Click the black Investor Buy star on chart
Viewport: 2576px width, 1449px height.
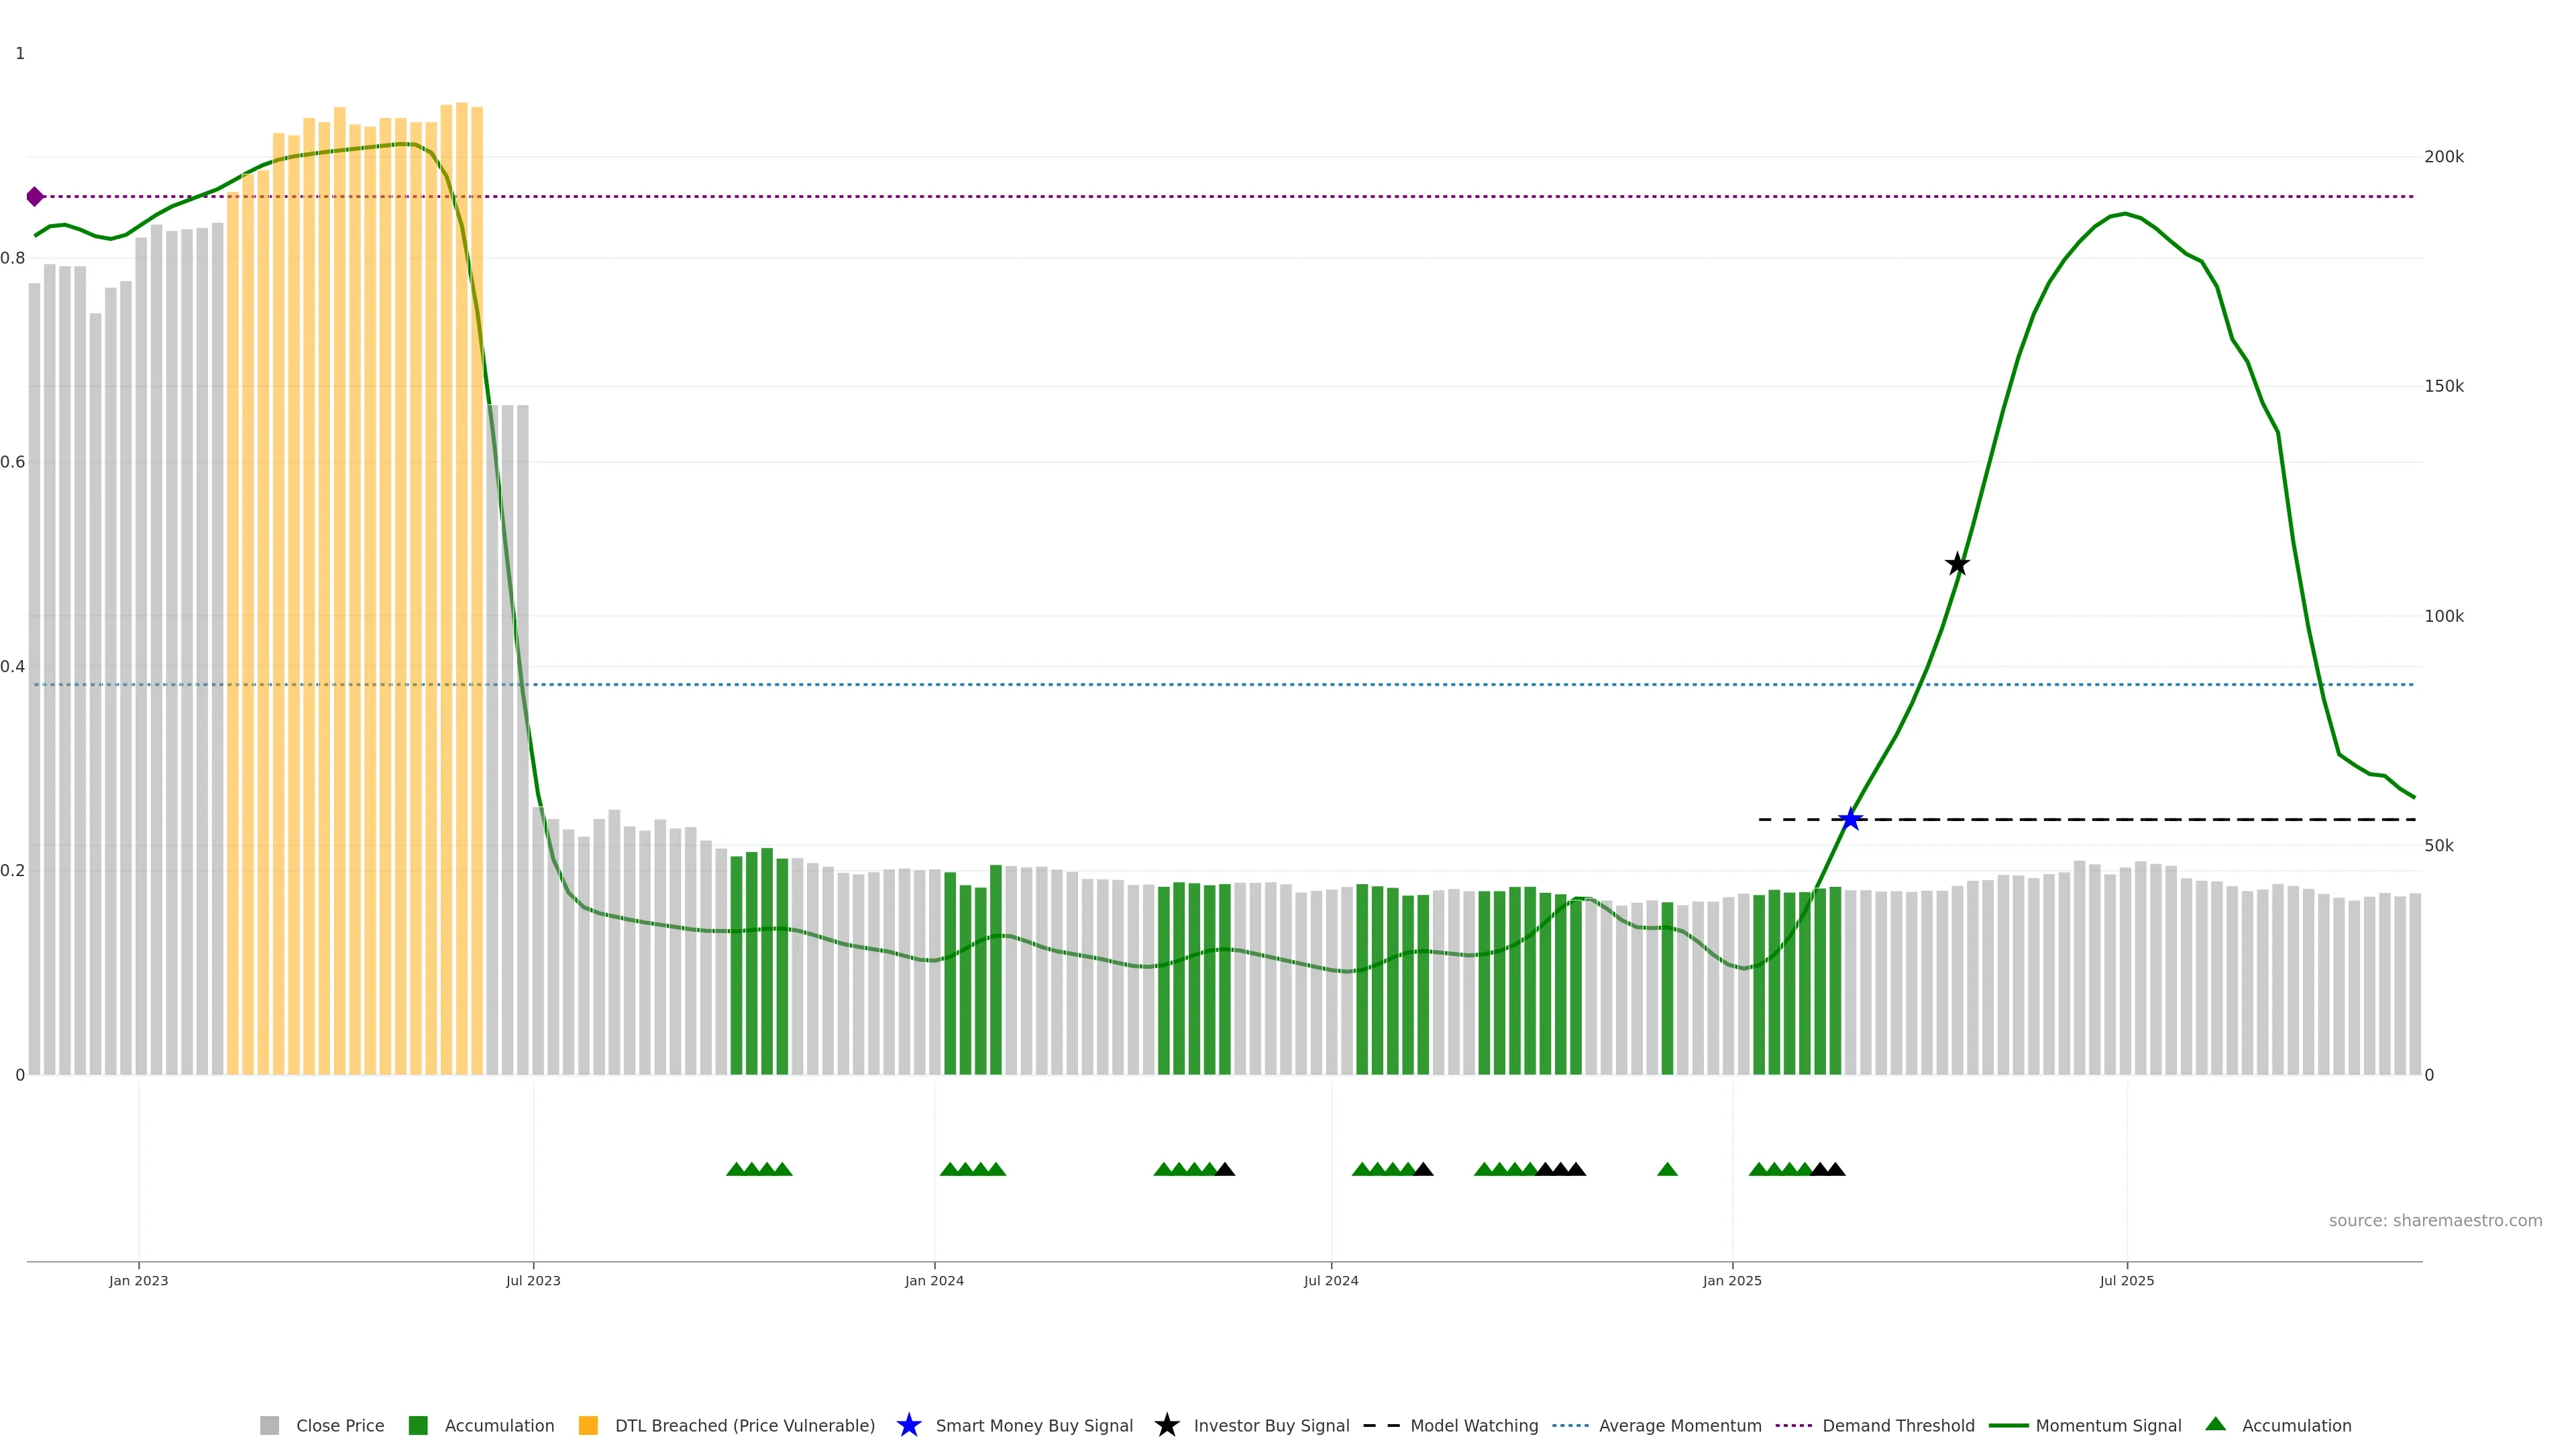(x=1957, y=564)
